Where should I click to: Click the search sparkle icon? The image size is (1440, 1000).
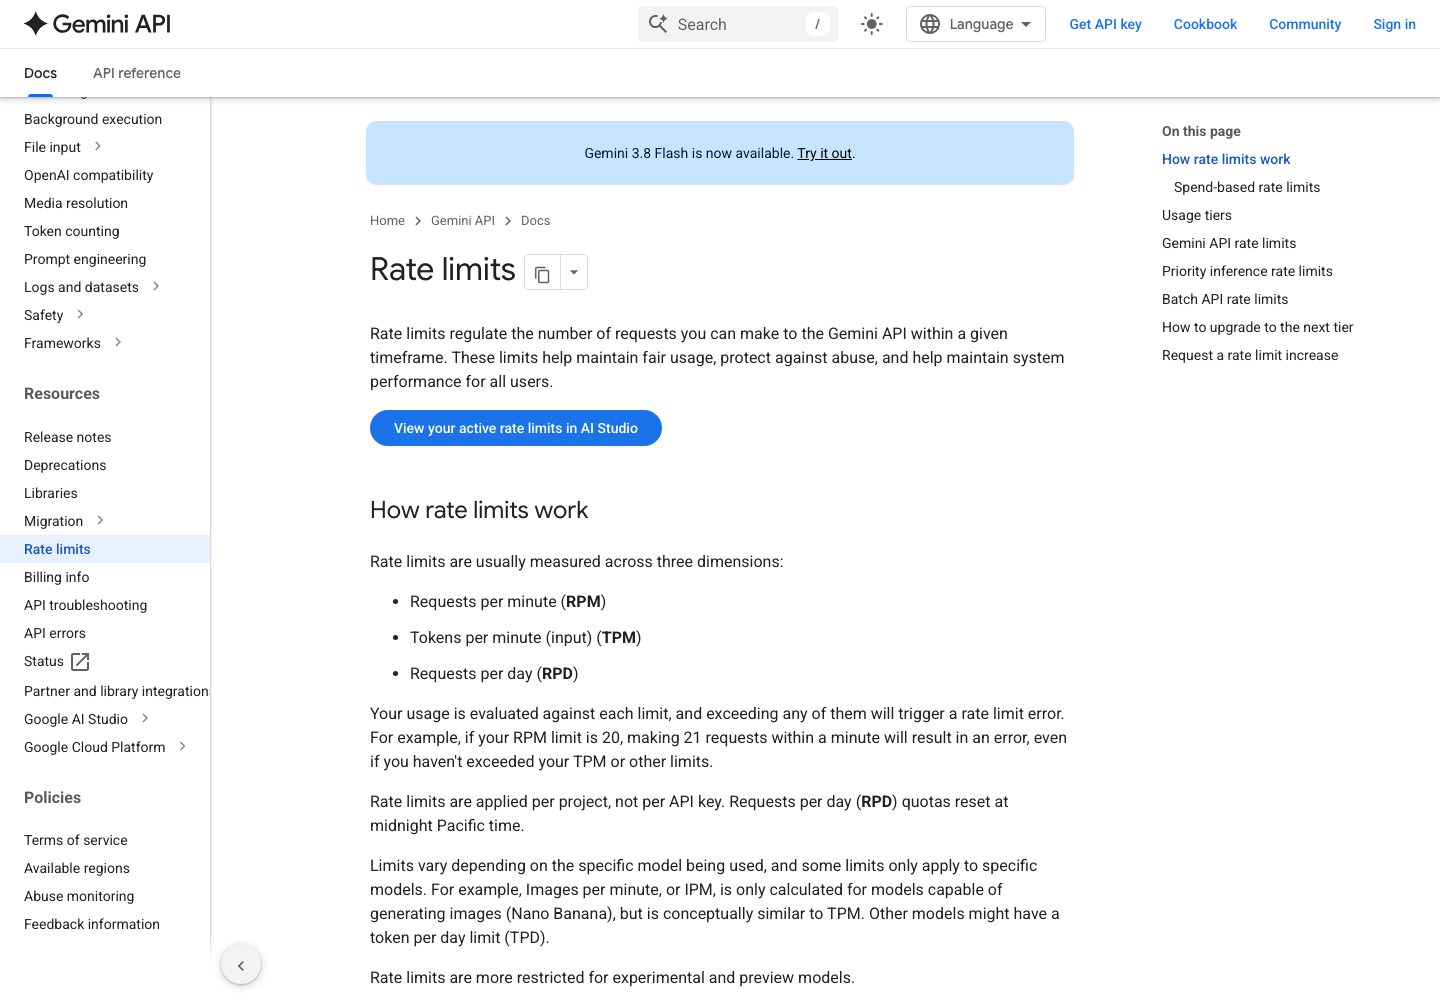click(x=658, y=24)
